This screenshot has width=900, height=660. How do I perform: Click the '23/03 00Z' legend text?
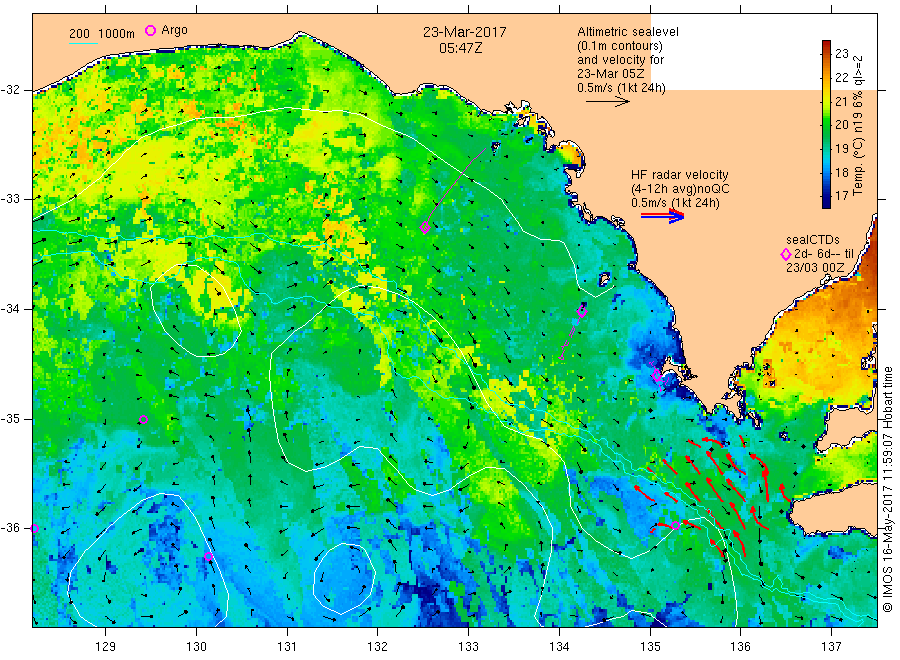[x=814, y=268]
